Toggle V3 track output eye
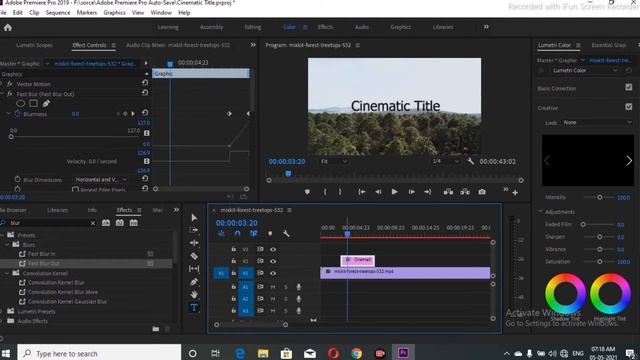 [273, 249]
